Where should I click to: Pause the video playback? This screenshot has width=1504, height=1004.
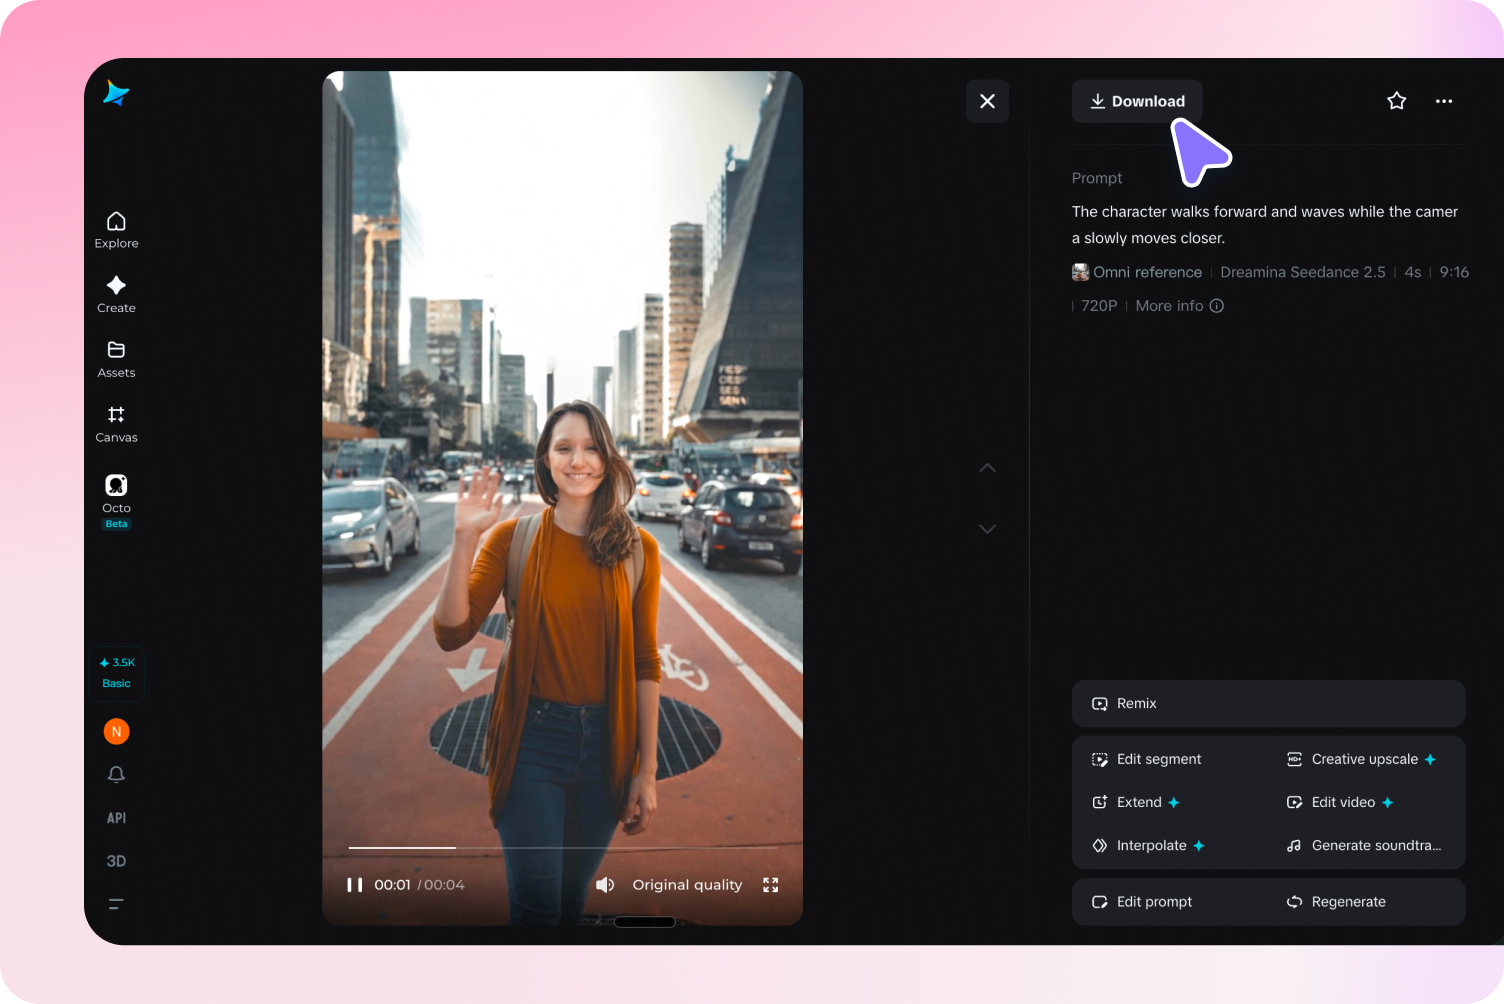pos(354,885)
